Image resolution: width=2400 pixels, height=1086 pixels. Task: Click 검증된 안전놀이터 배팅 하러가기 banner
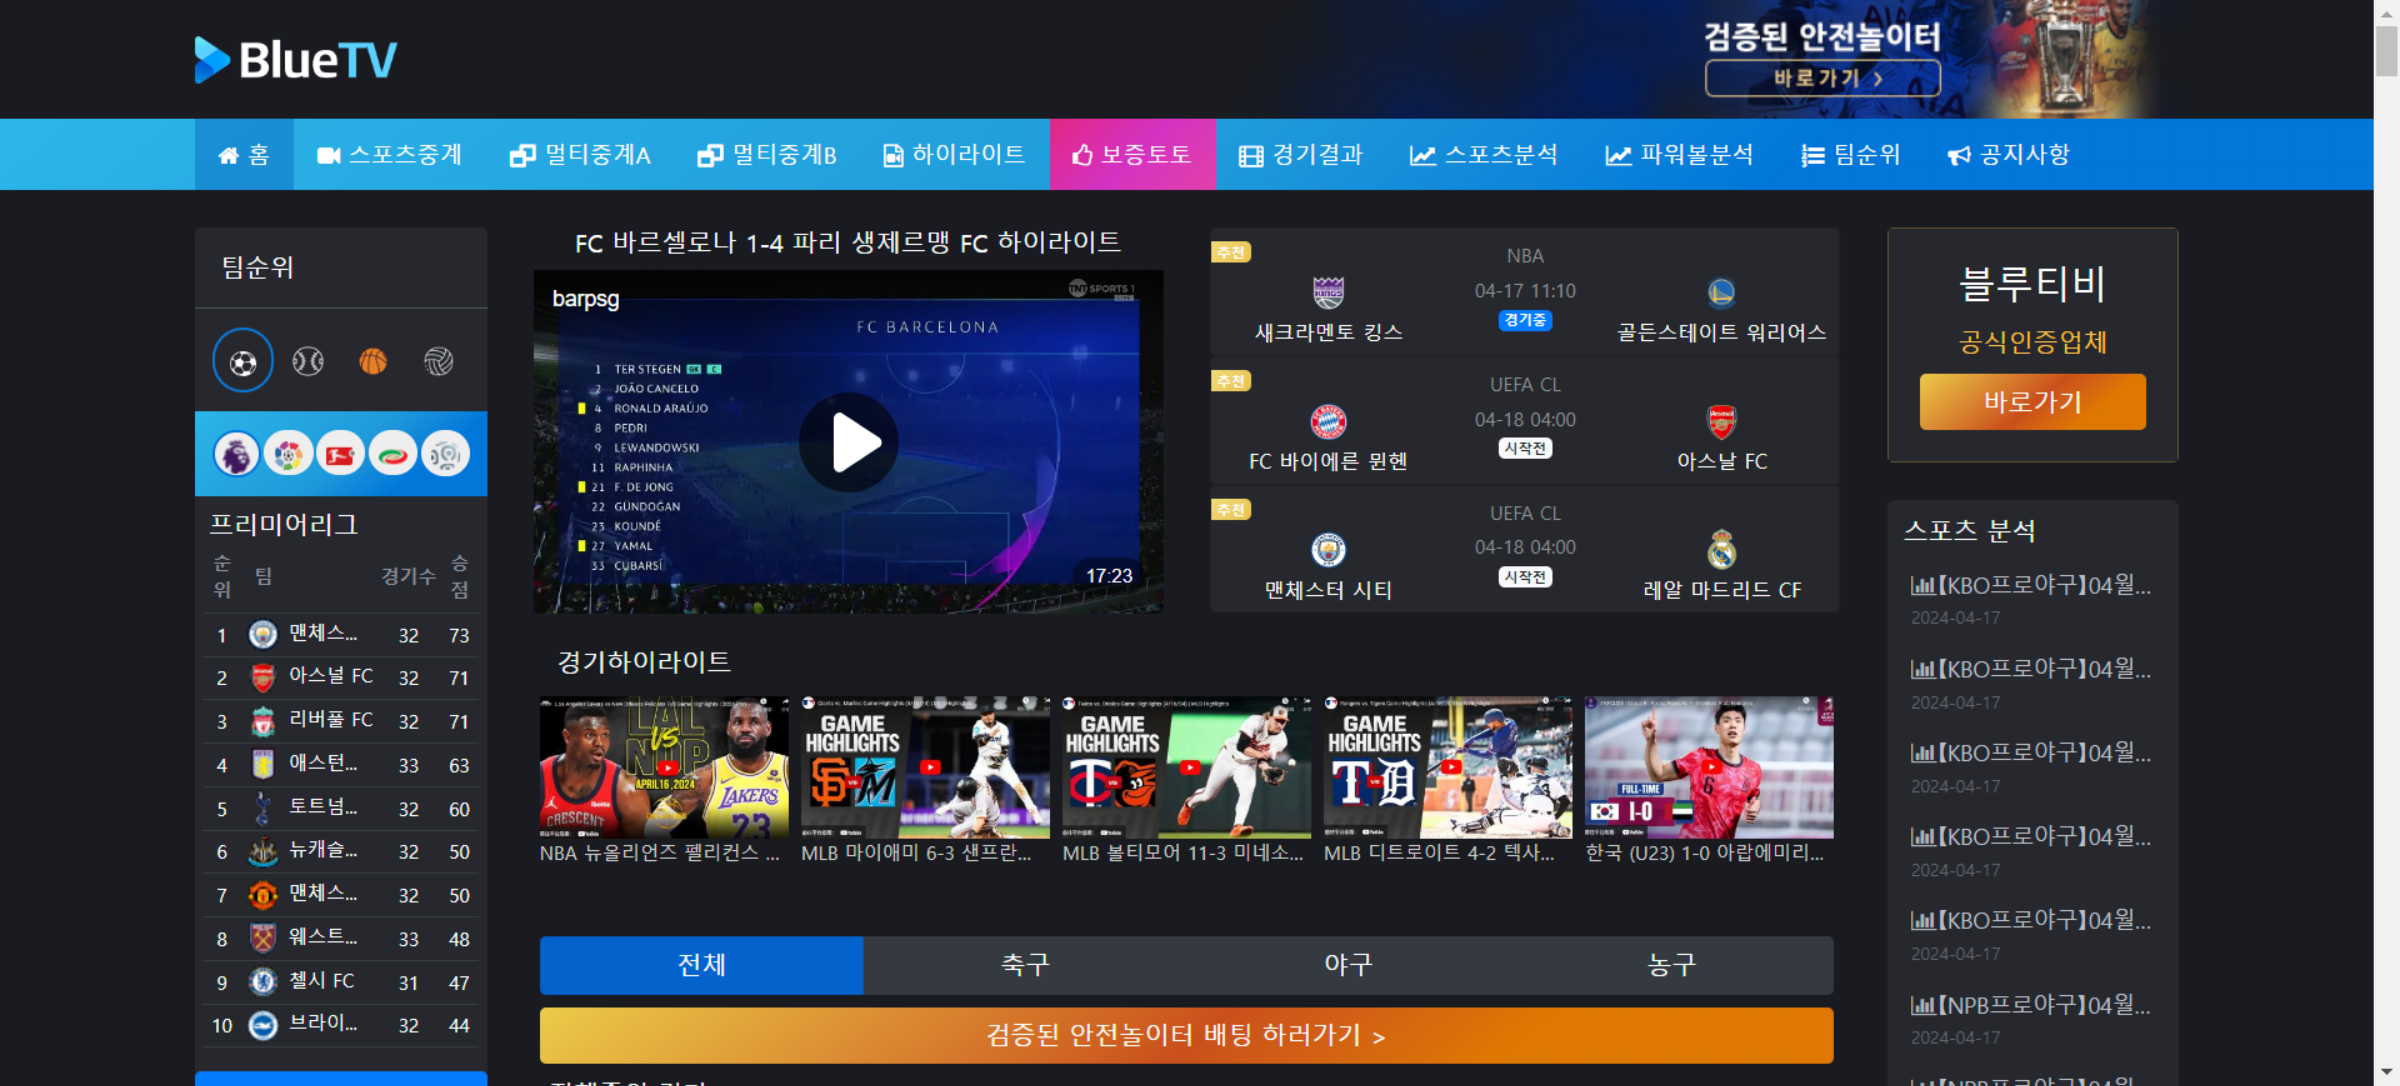pyautogui.click(x=1186, y=1035)
